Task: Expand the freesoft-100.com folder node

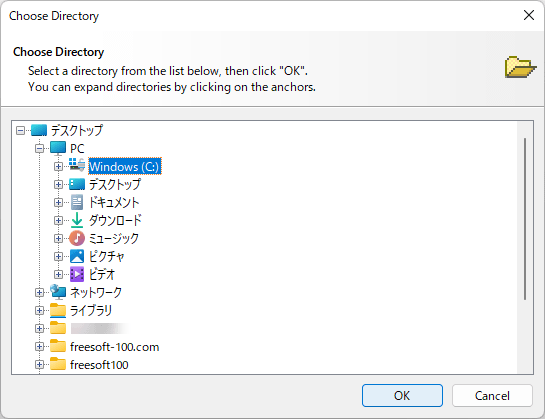Action: [40, 346]
